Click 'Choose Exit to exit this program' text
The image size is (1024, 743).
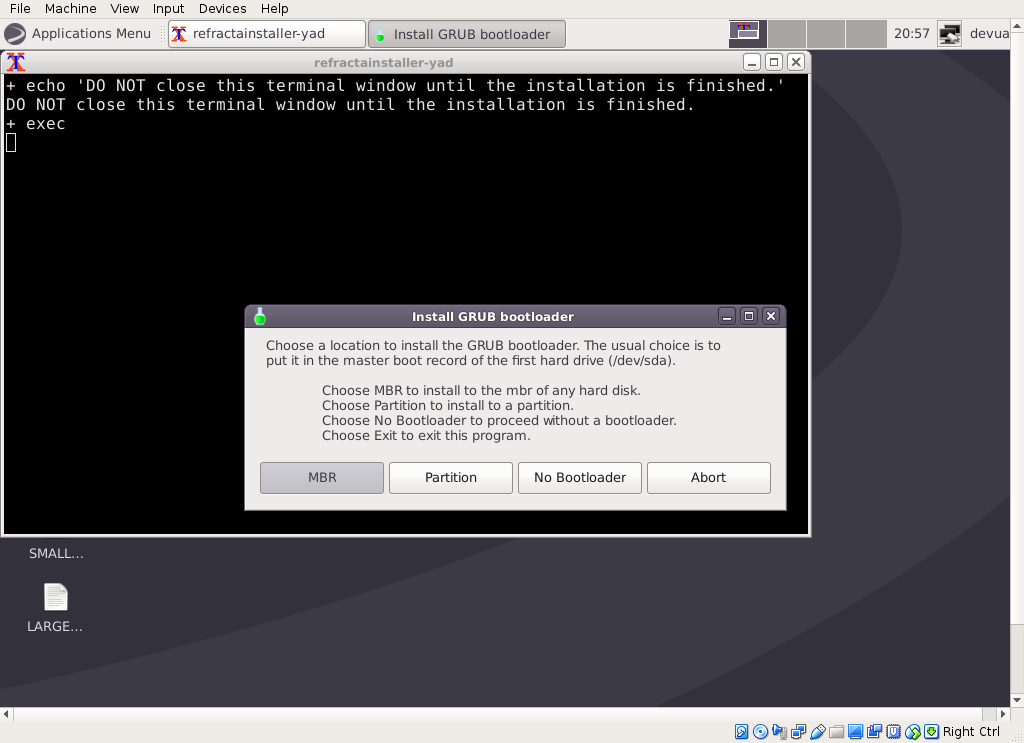tap(426, 435)
